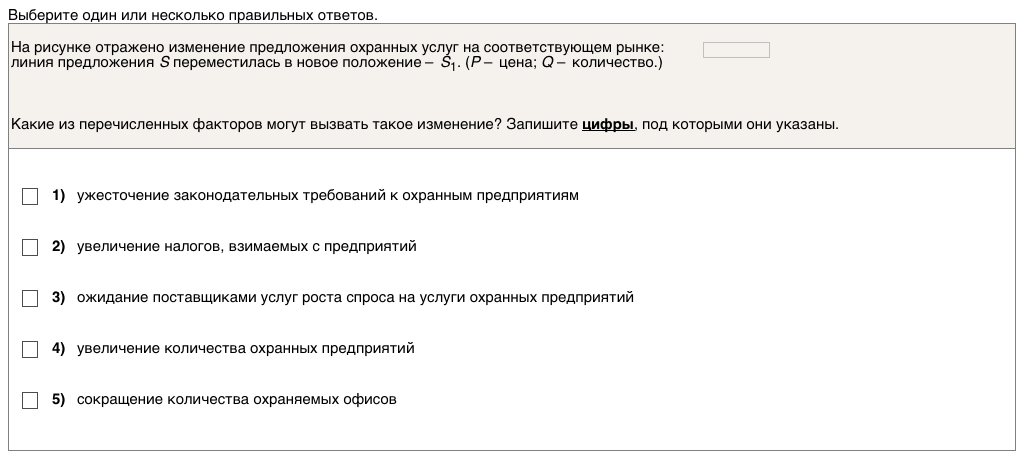Image resolution: width=1024 pixels, height=459 pixels.
Task: Click answer text "увеличение налогов, взимаемых с предприятий"
Action: coord(246,246)
